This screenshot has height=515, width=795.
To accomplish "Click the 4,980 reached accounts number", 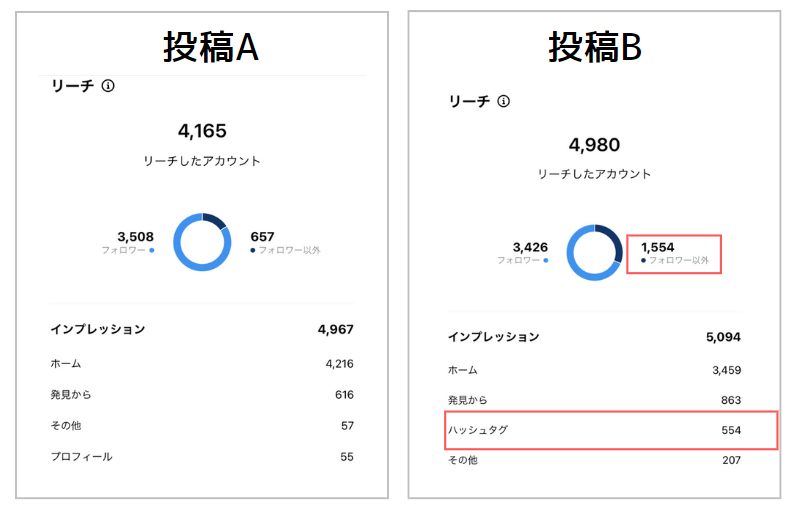I will (594, 145).
